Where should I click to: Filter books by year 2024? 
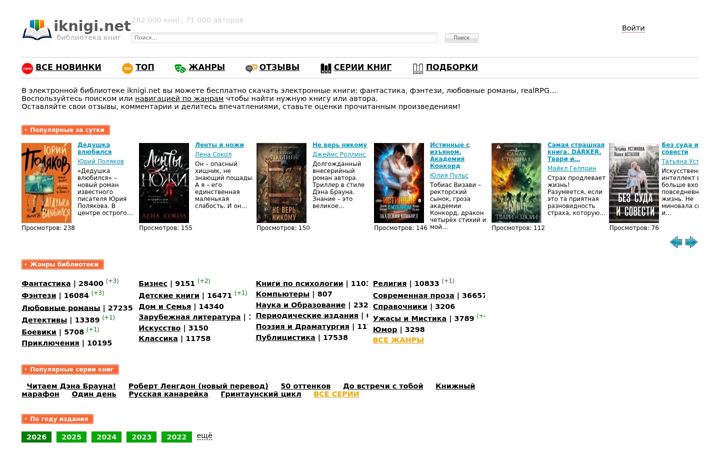point(107,437)
